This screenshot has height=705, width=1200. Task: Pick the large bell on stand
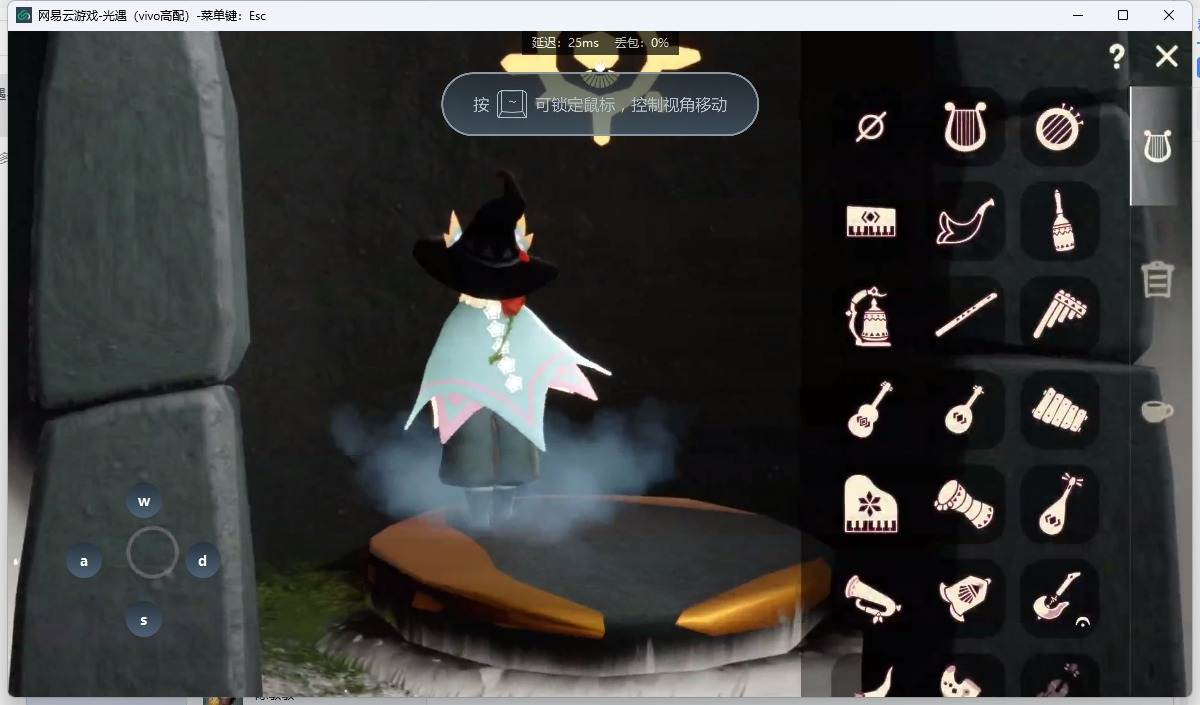tap(869, 316)
